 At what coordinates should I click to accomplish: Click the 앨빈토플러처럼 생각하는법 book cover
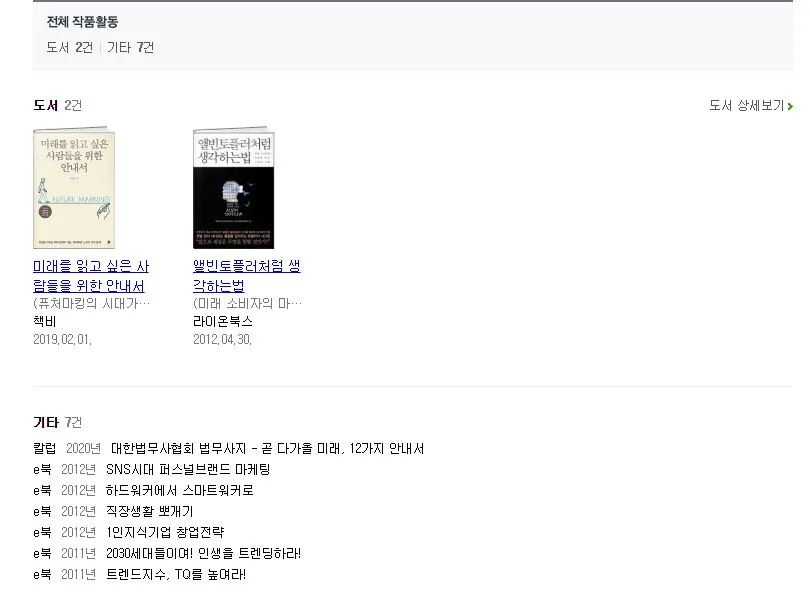click(233, 188)
